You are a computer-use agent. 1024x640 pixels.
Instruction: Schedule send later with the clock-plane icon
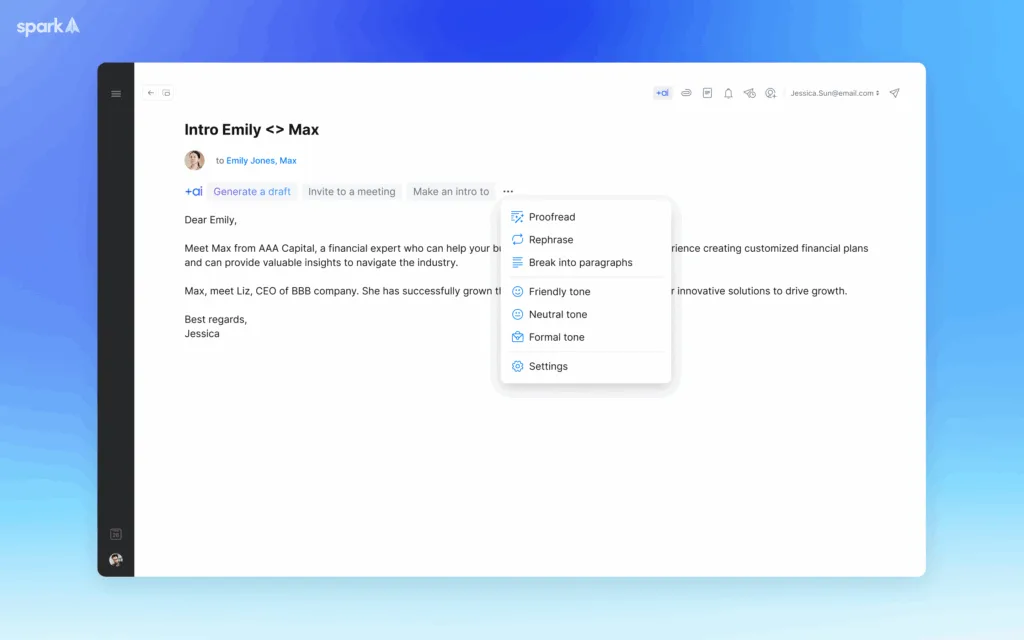(x=749, y=92)
